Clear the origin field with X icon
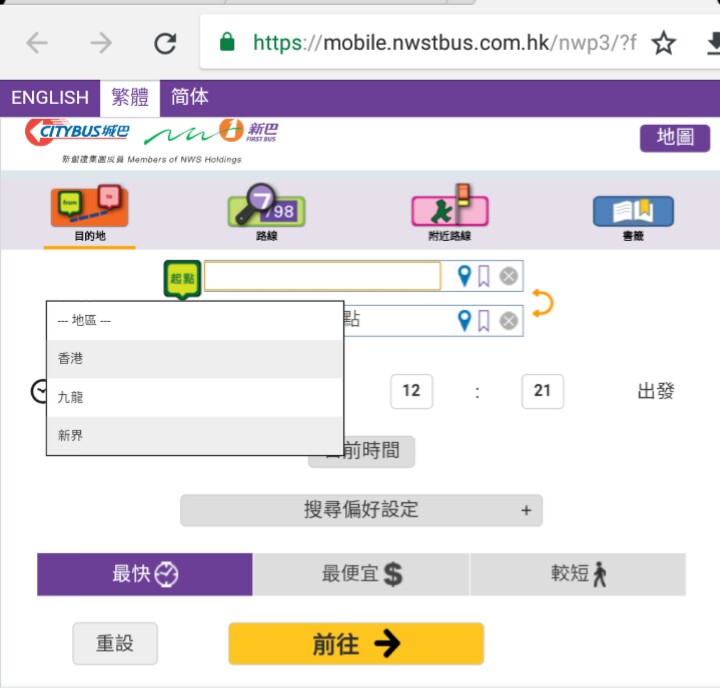This screenshot has width=720, height=688. (x=509, y=276)
